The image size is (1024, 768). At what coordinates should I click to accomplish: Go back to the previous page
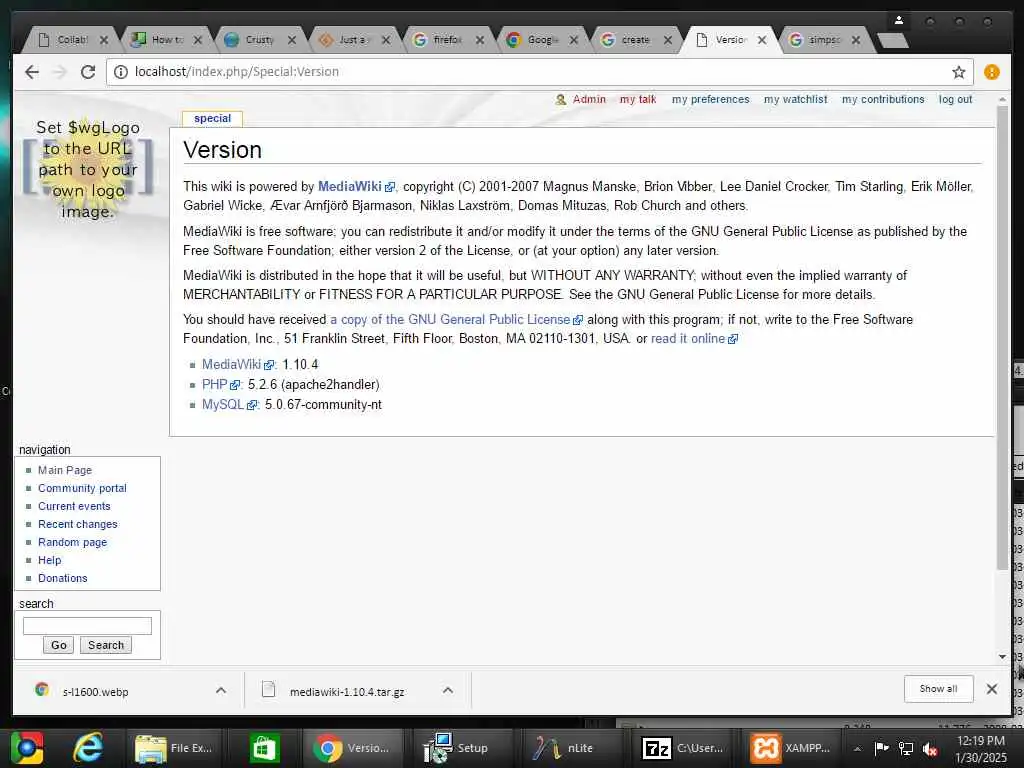[31, 72]
